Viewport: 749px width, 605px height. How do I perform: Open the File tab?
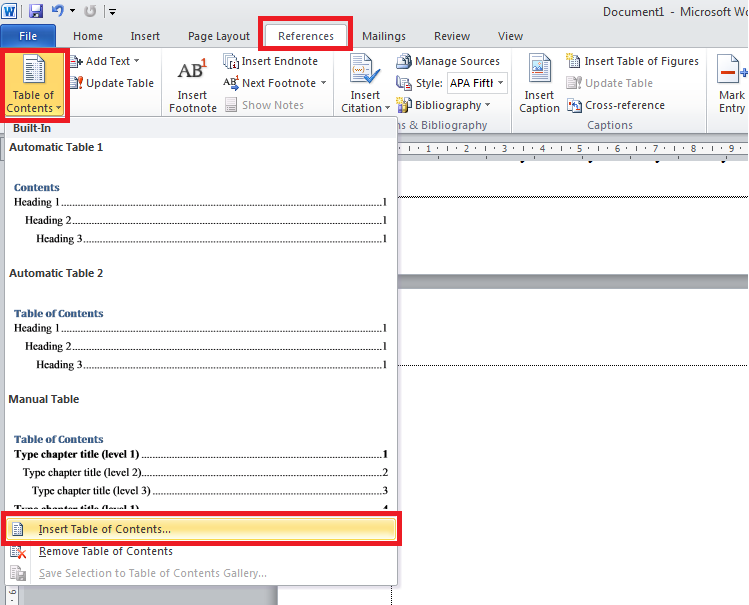[28, 36]
